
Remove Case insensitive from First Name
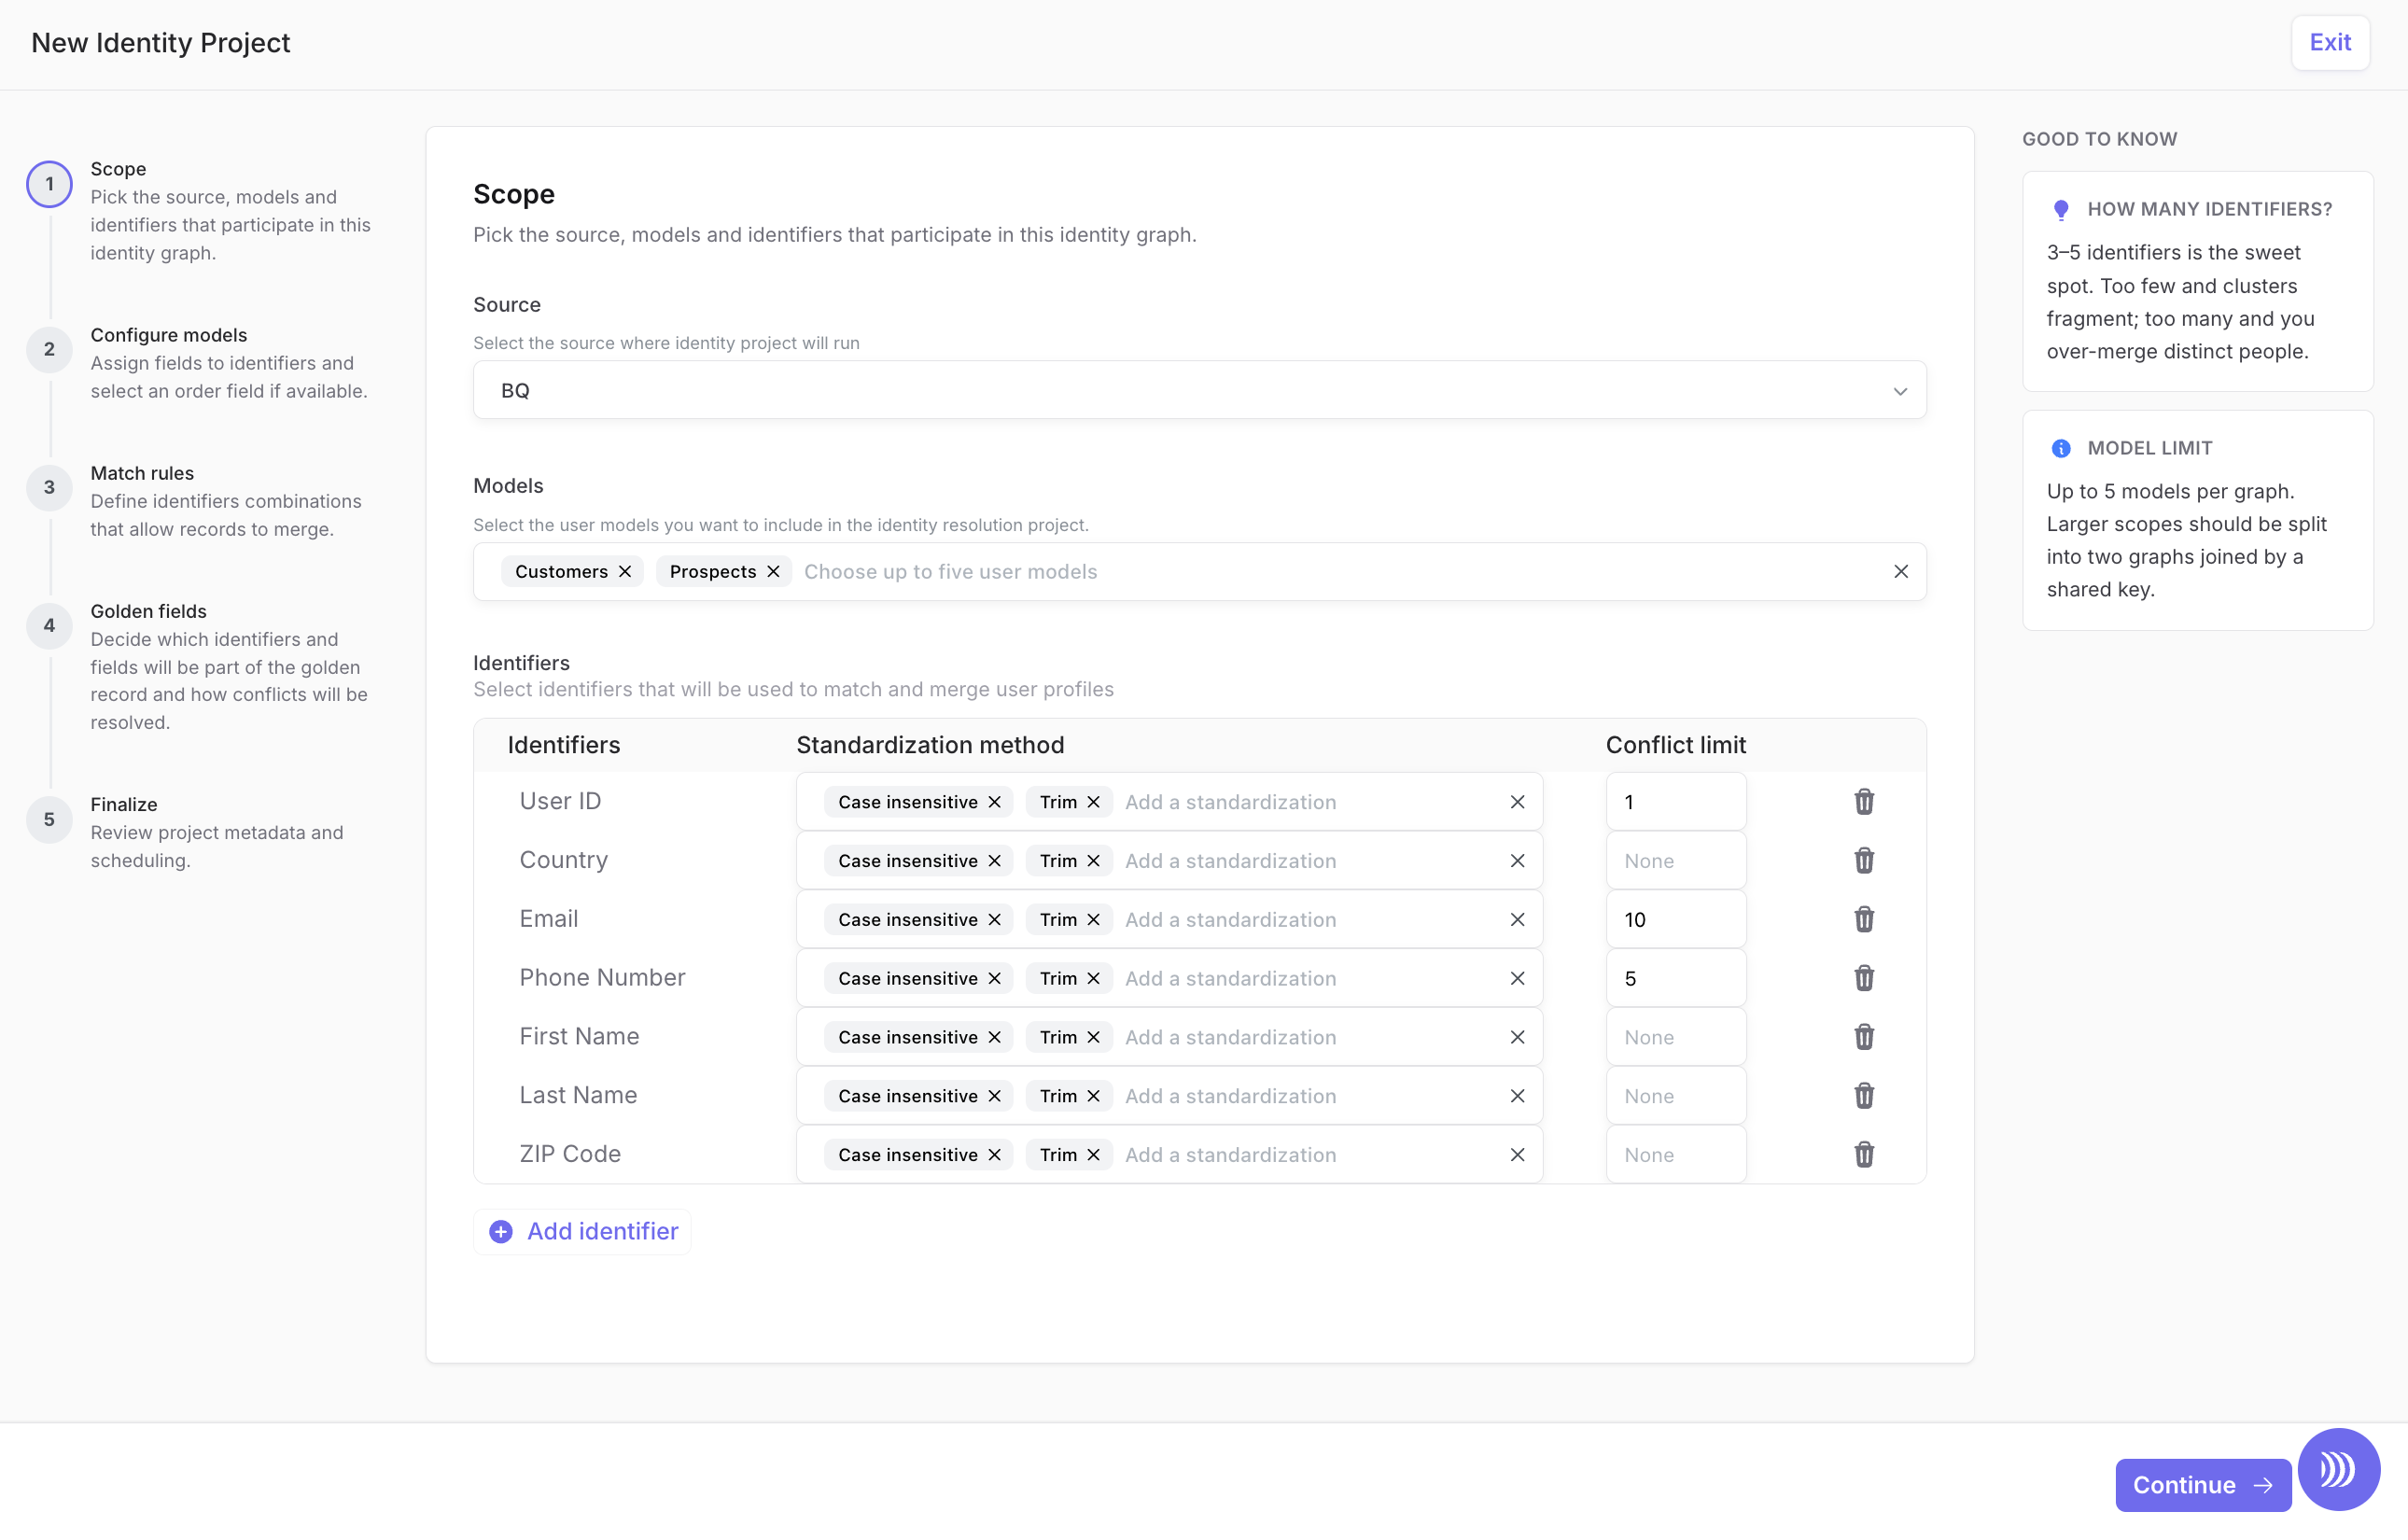pyautogui.click(x=994, y=1037)
